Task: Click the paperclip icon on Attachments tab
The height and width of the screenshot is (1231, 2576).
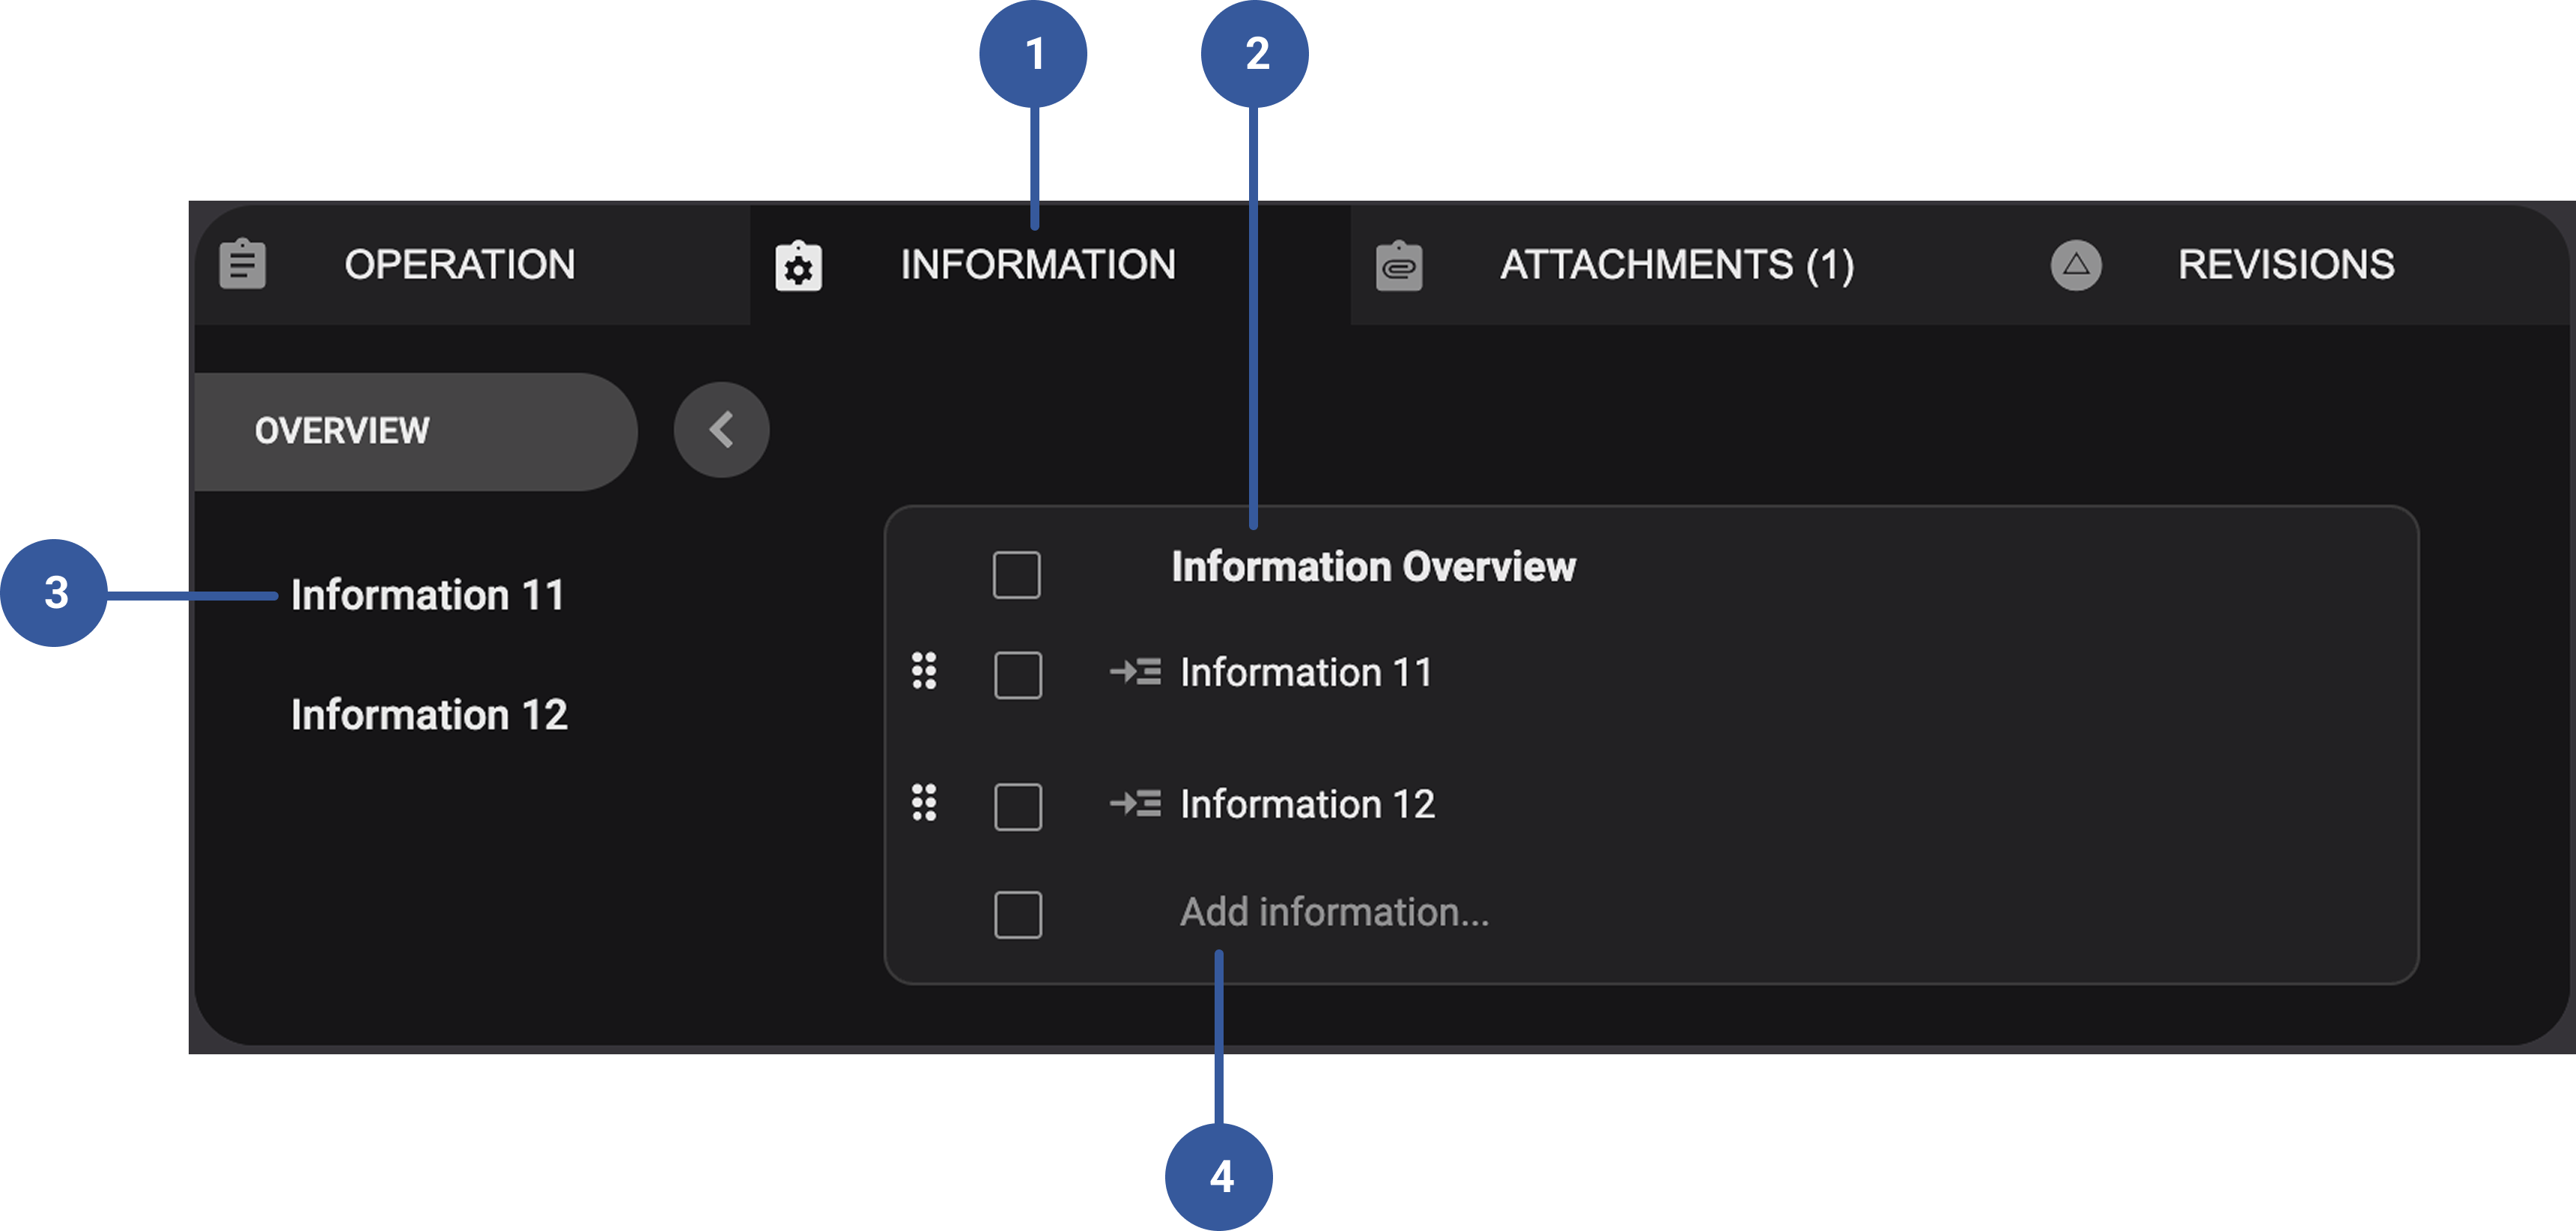Action: [x=1398, y=264]
